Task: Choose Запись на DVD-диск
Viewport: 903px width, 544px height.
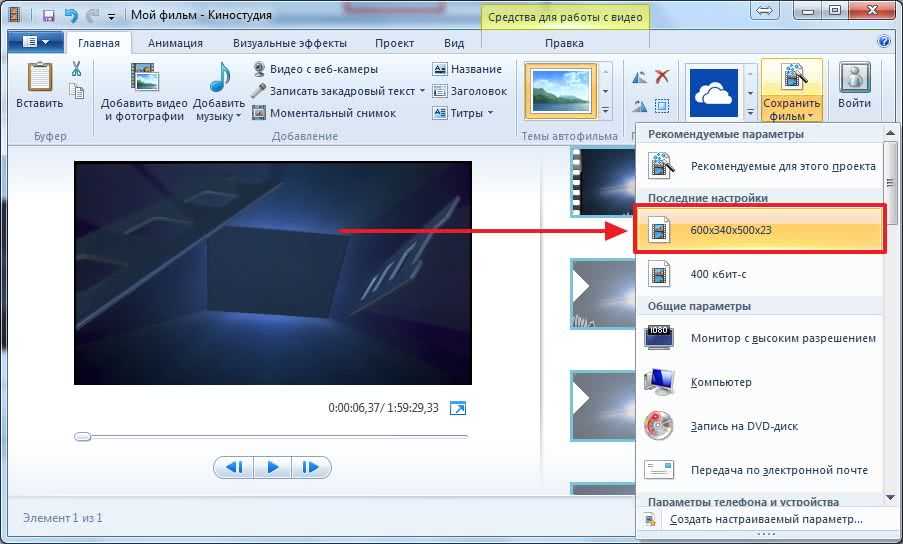Action: 759,427
